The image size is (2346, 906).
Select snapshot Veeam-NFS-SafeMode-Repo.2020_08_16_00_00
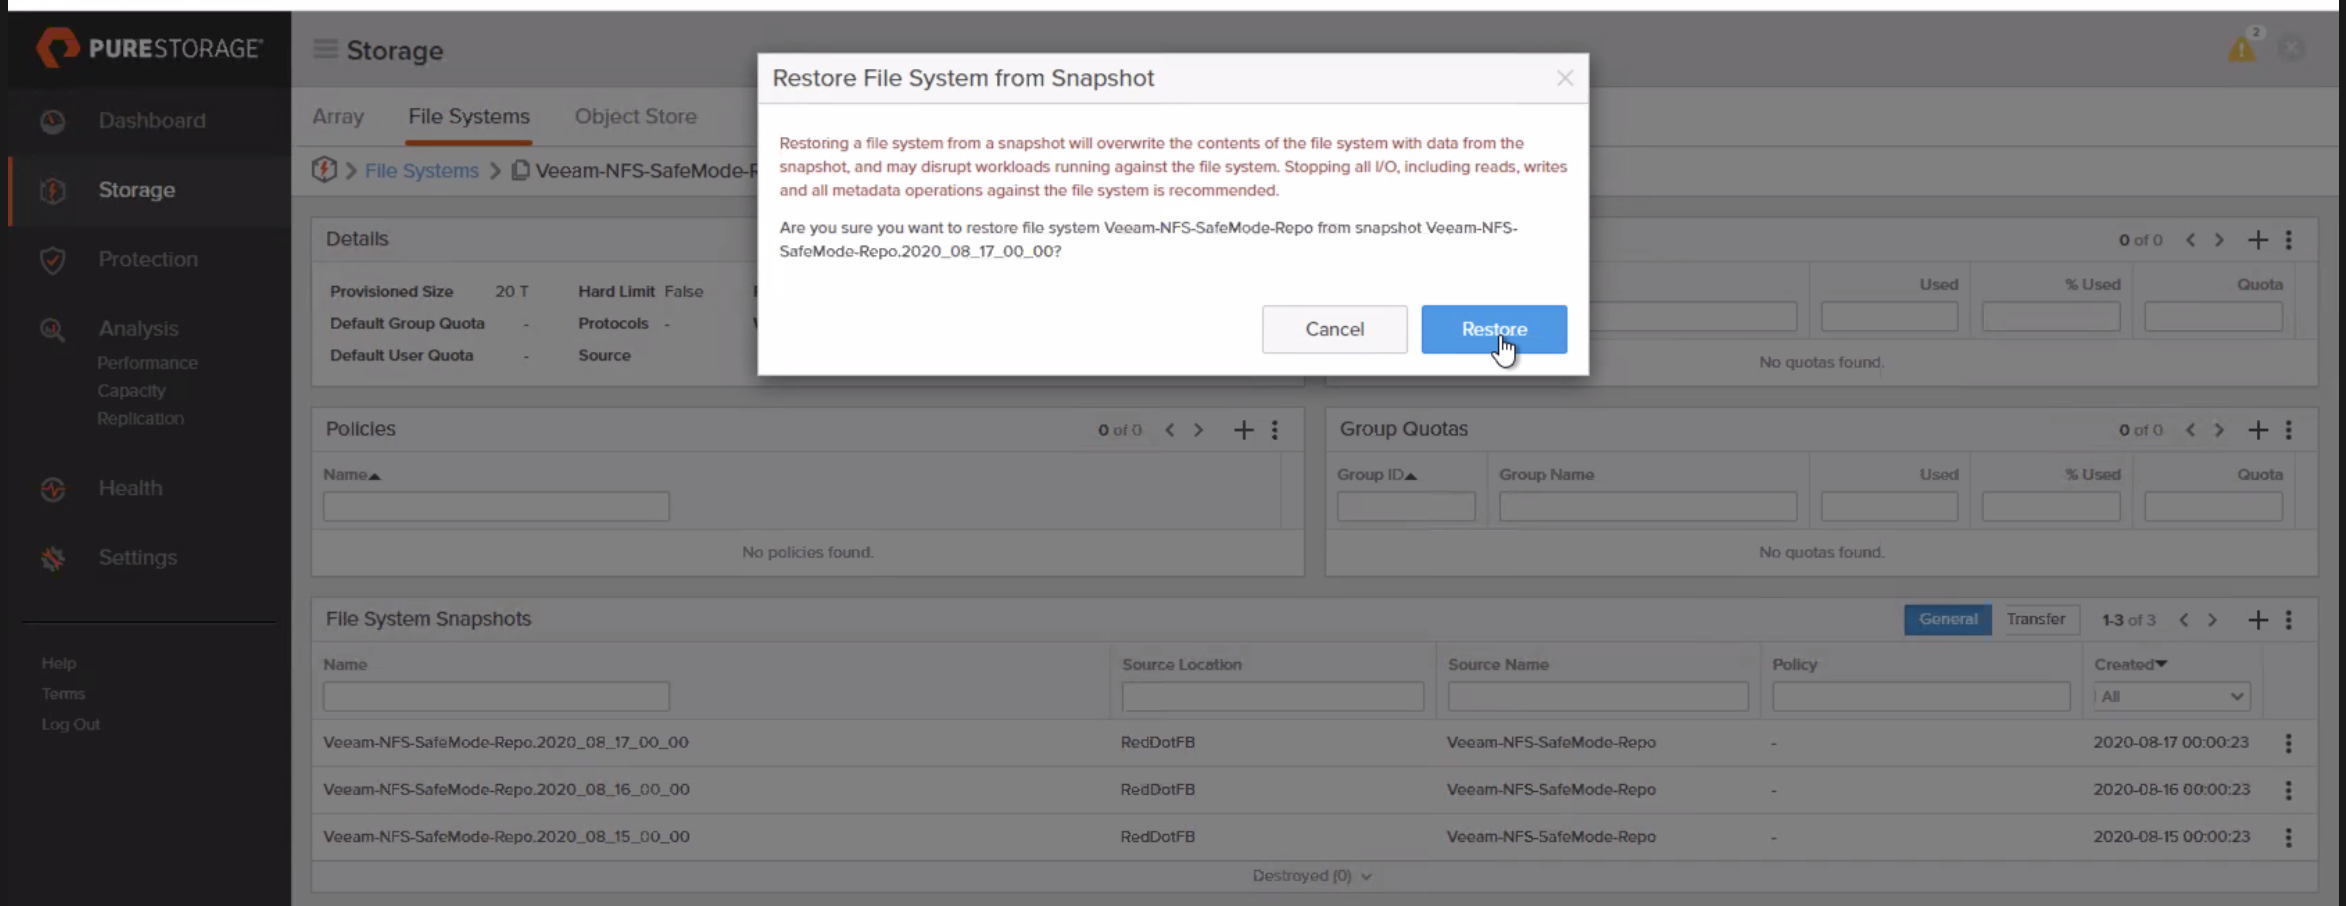click(x=506, y=789)
